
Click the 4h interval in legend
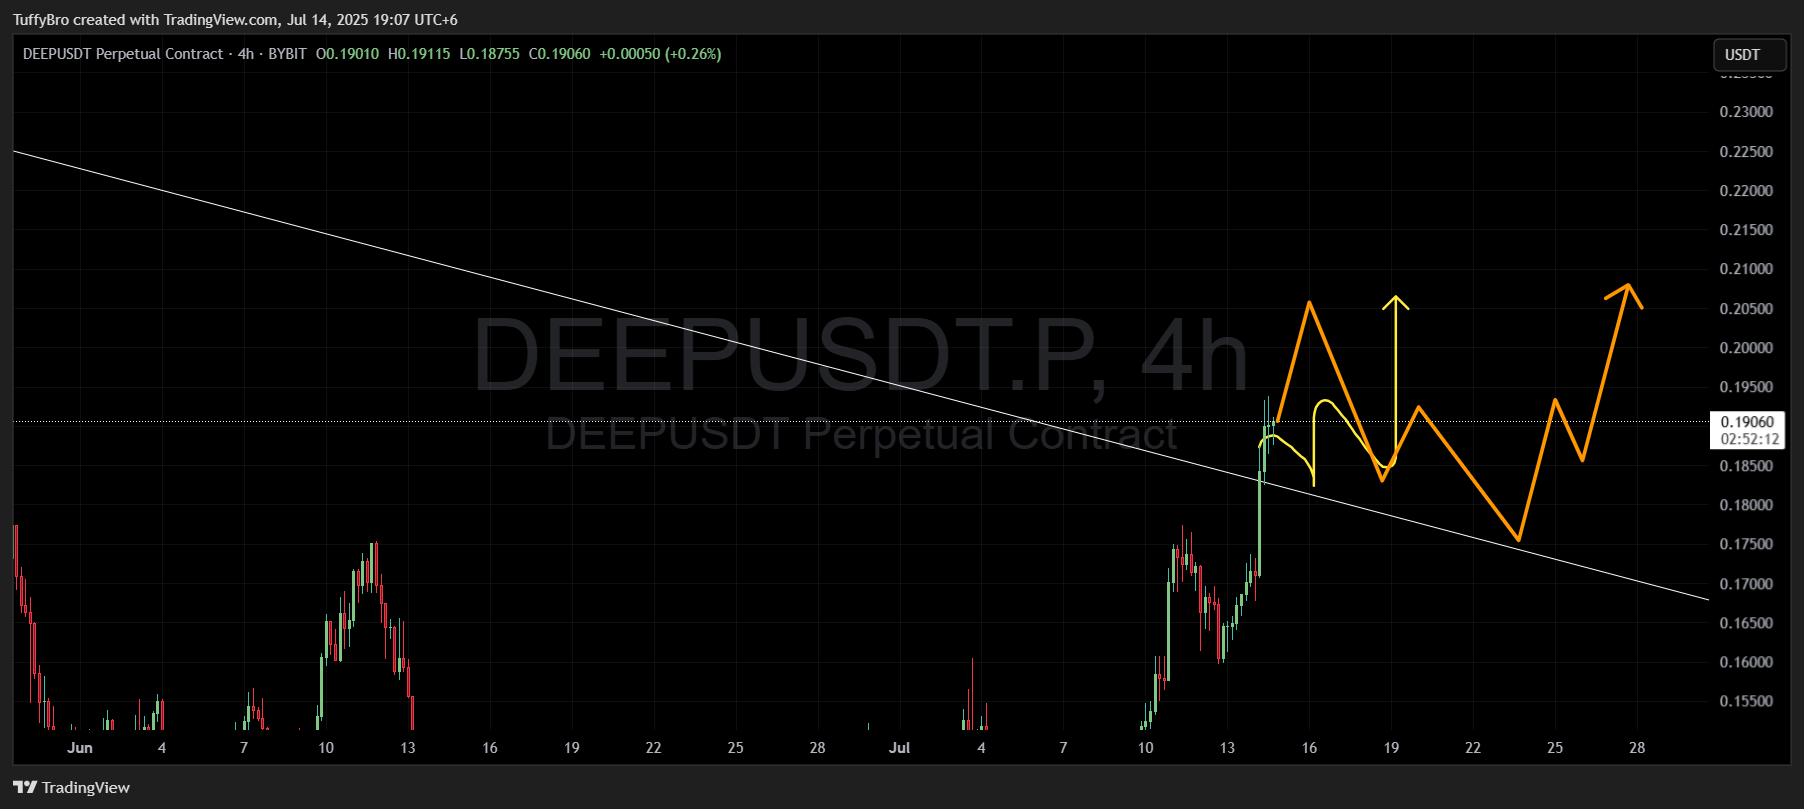pos(246,54)
